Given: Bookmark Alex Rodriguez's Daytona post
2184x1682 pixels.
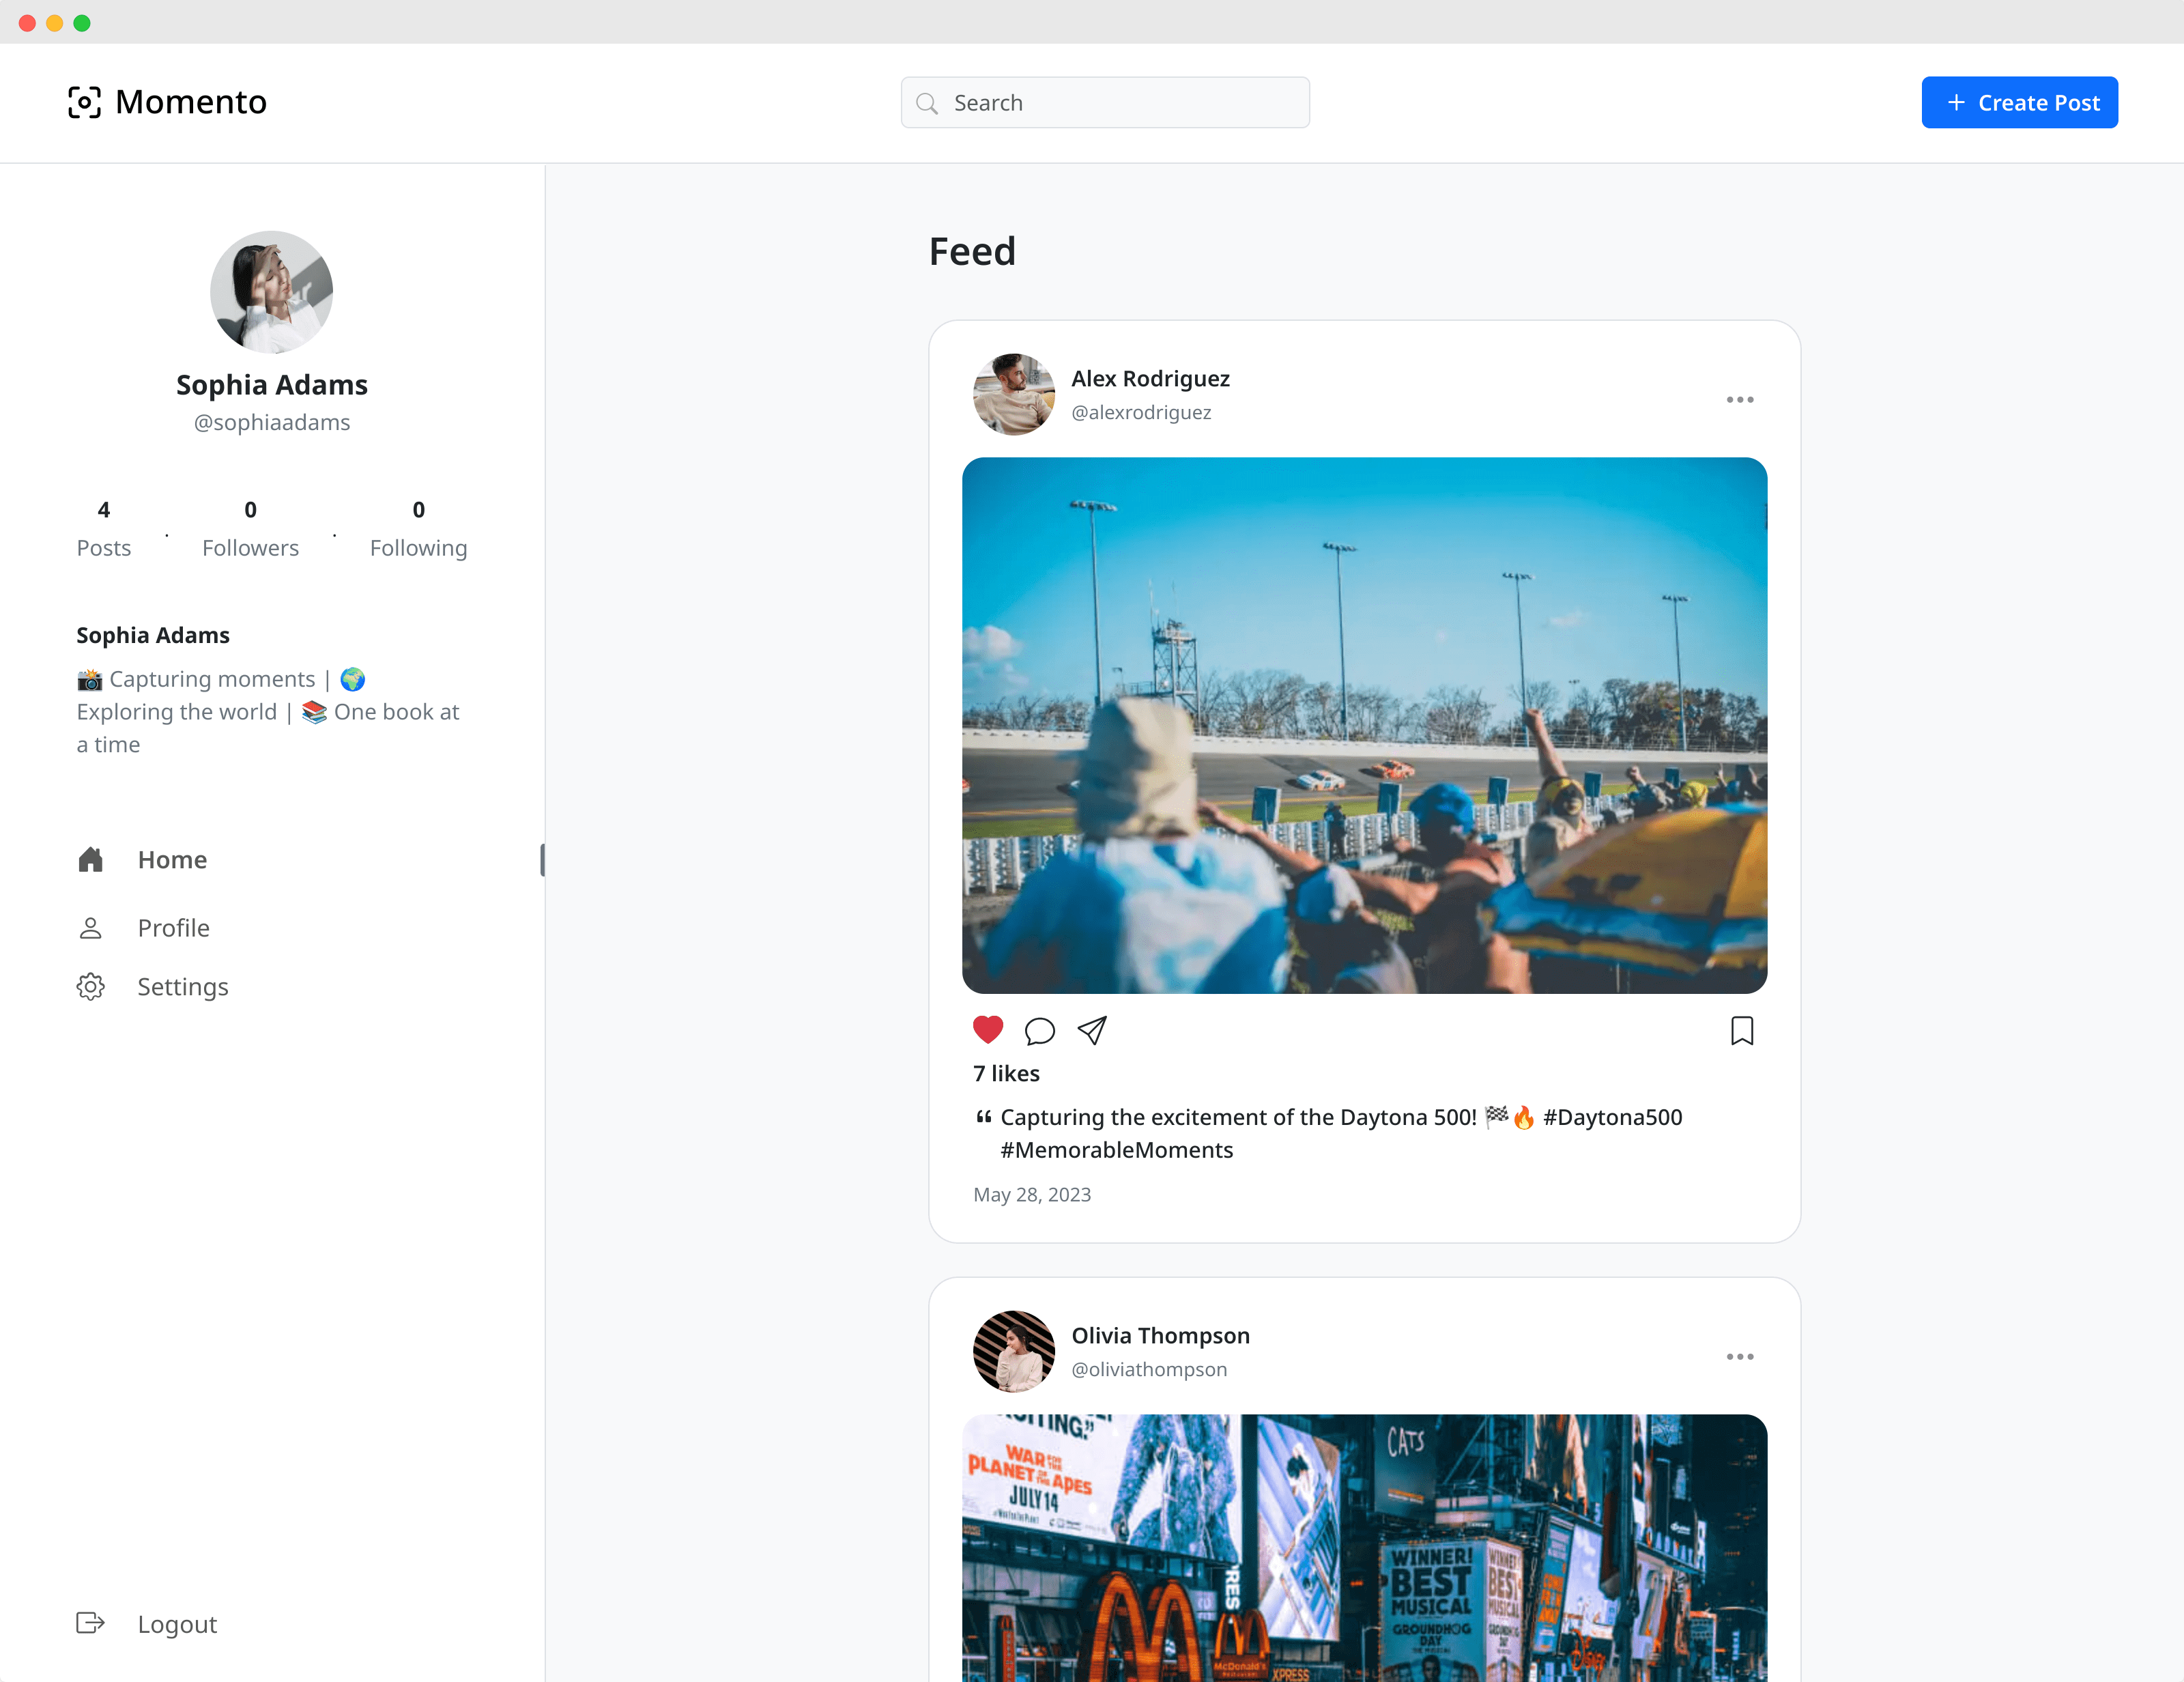Looking at the screenshot, I should 1741,1030.
